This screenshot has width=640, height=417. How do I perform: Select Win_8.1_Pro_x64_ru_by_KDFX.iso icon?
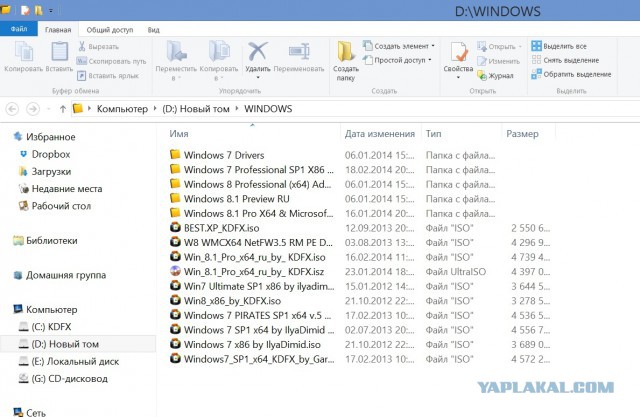175,257
